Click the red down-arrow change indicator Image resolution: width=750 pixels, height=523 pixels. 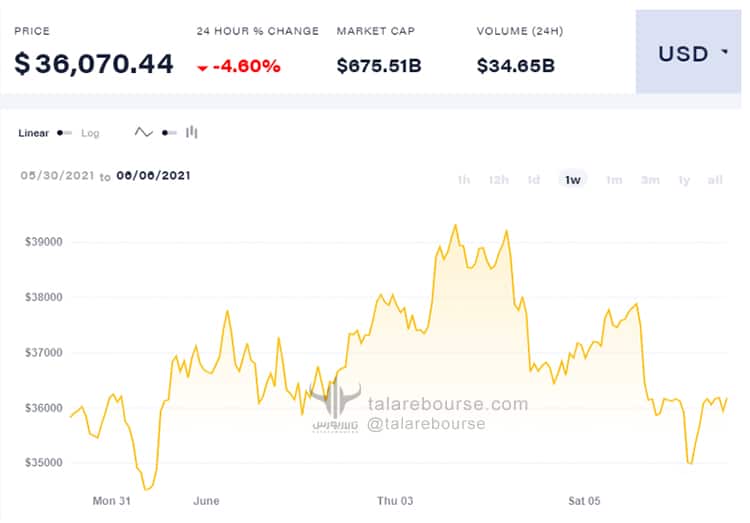point(202,68)
